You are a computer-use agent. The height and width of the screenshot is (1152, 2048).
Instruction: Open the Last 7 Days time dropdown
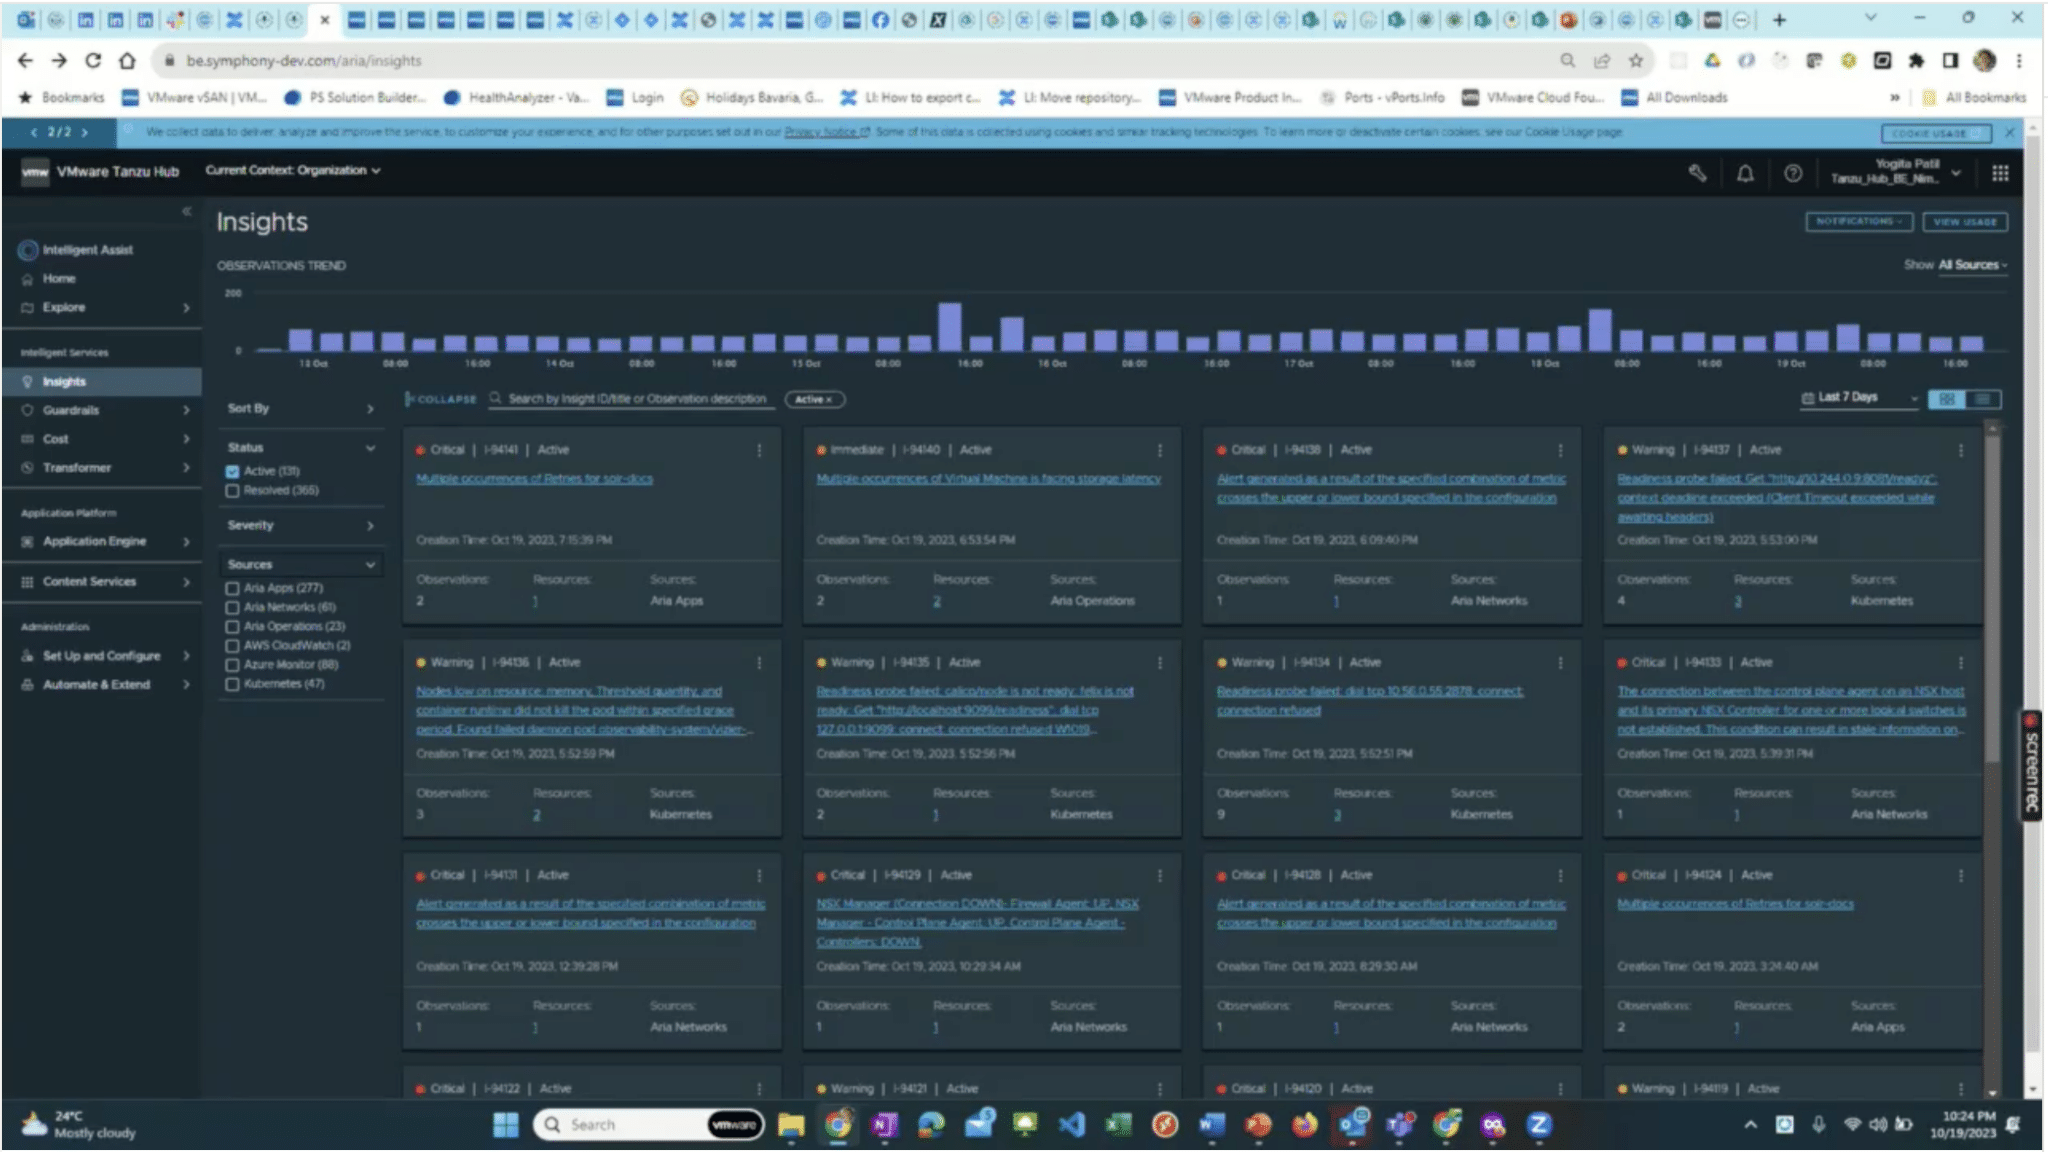point(1860,398)
